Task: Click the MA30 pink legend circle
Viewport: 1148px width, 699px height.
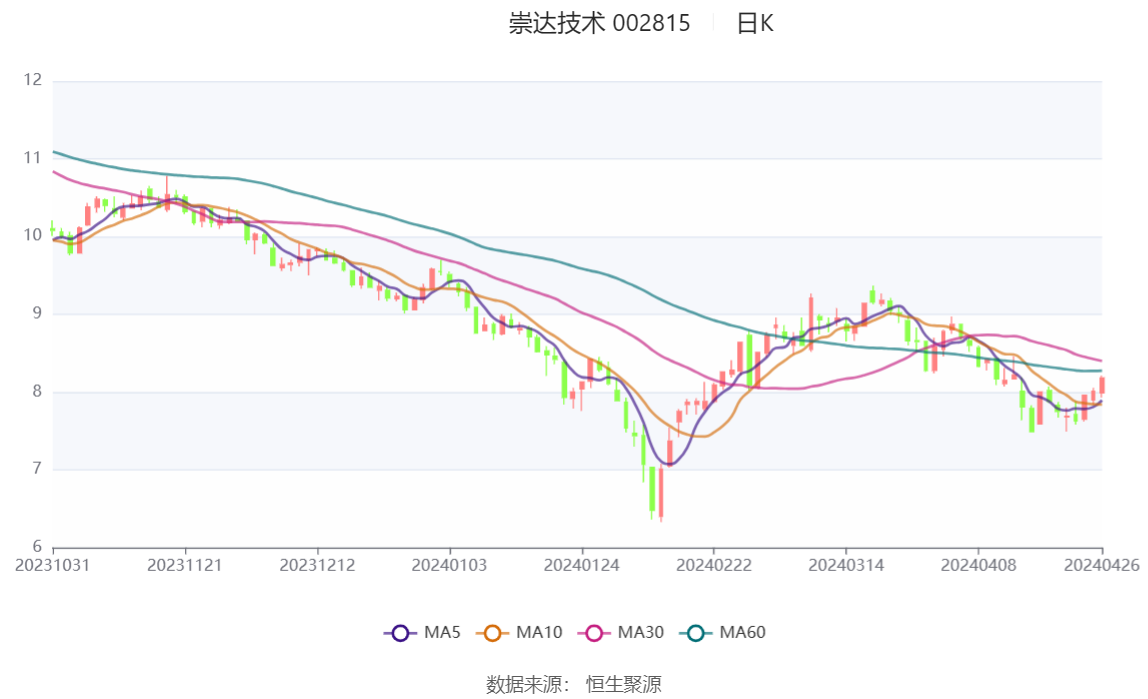Action: pyautogui.click(x=594, y=633)
